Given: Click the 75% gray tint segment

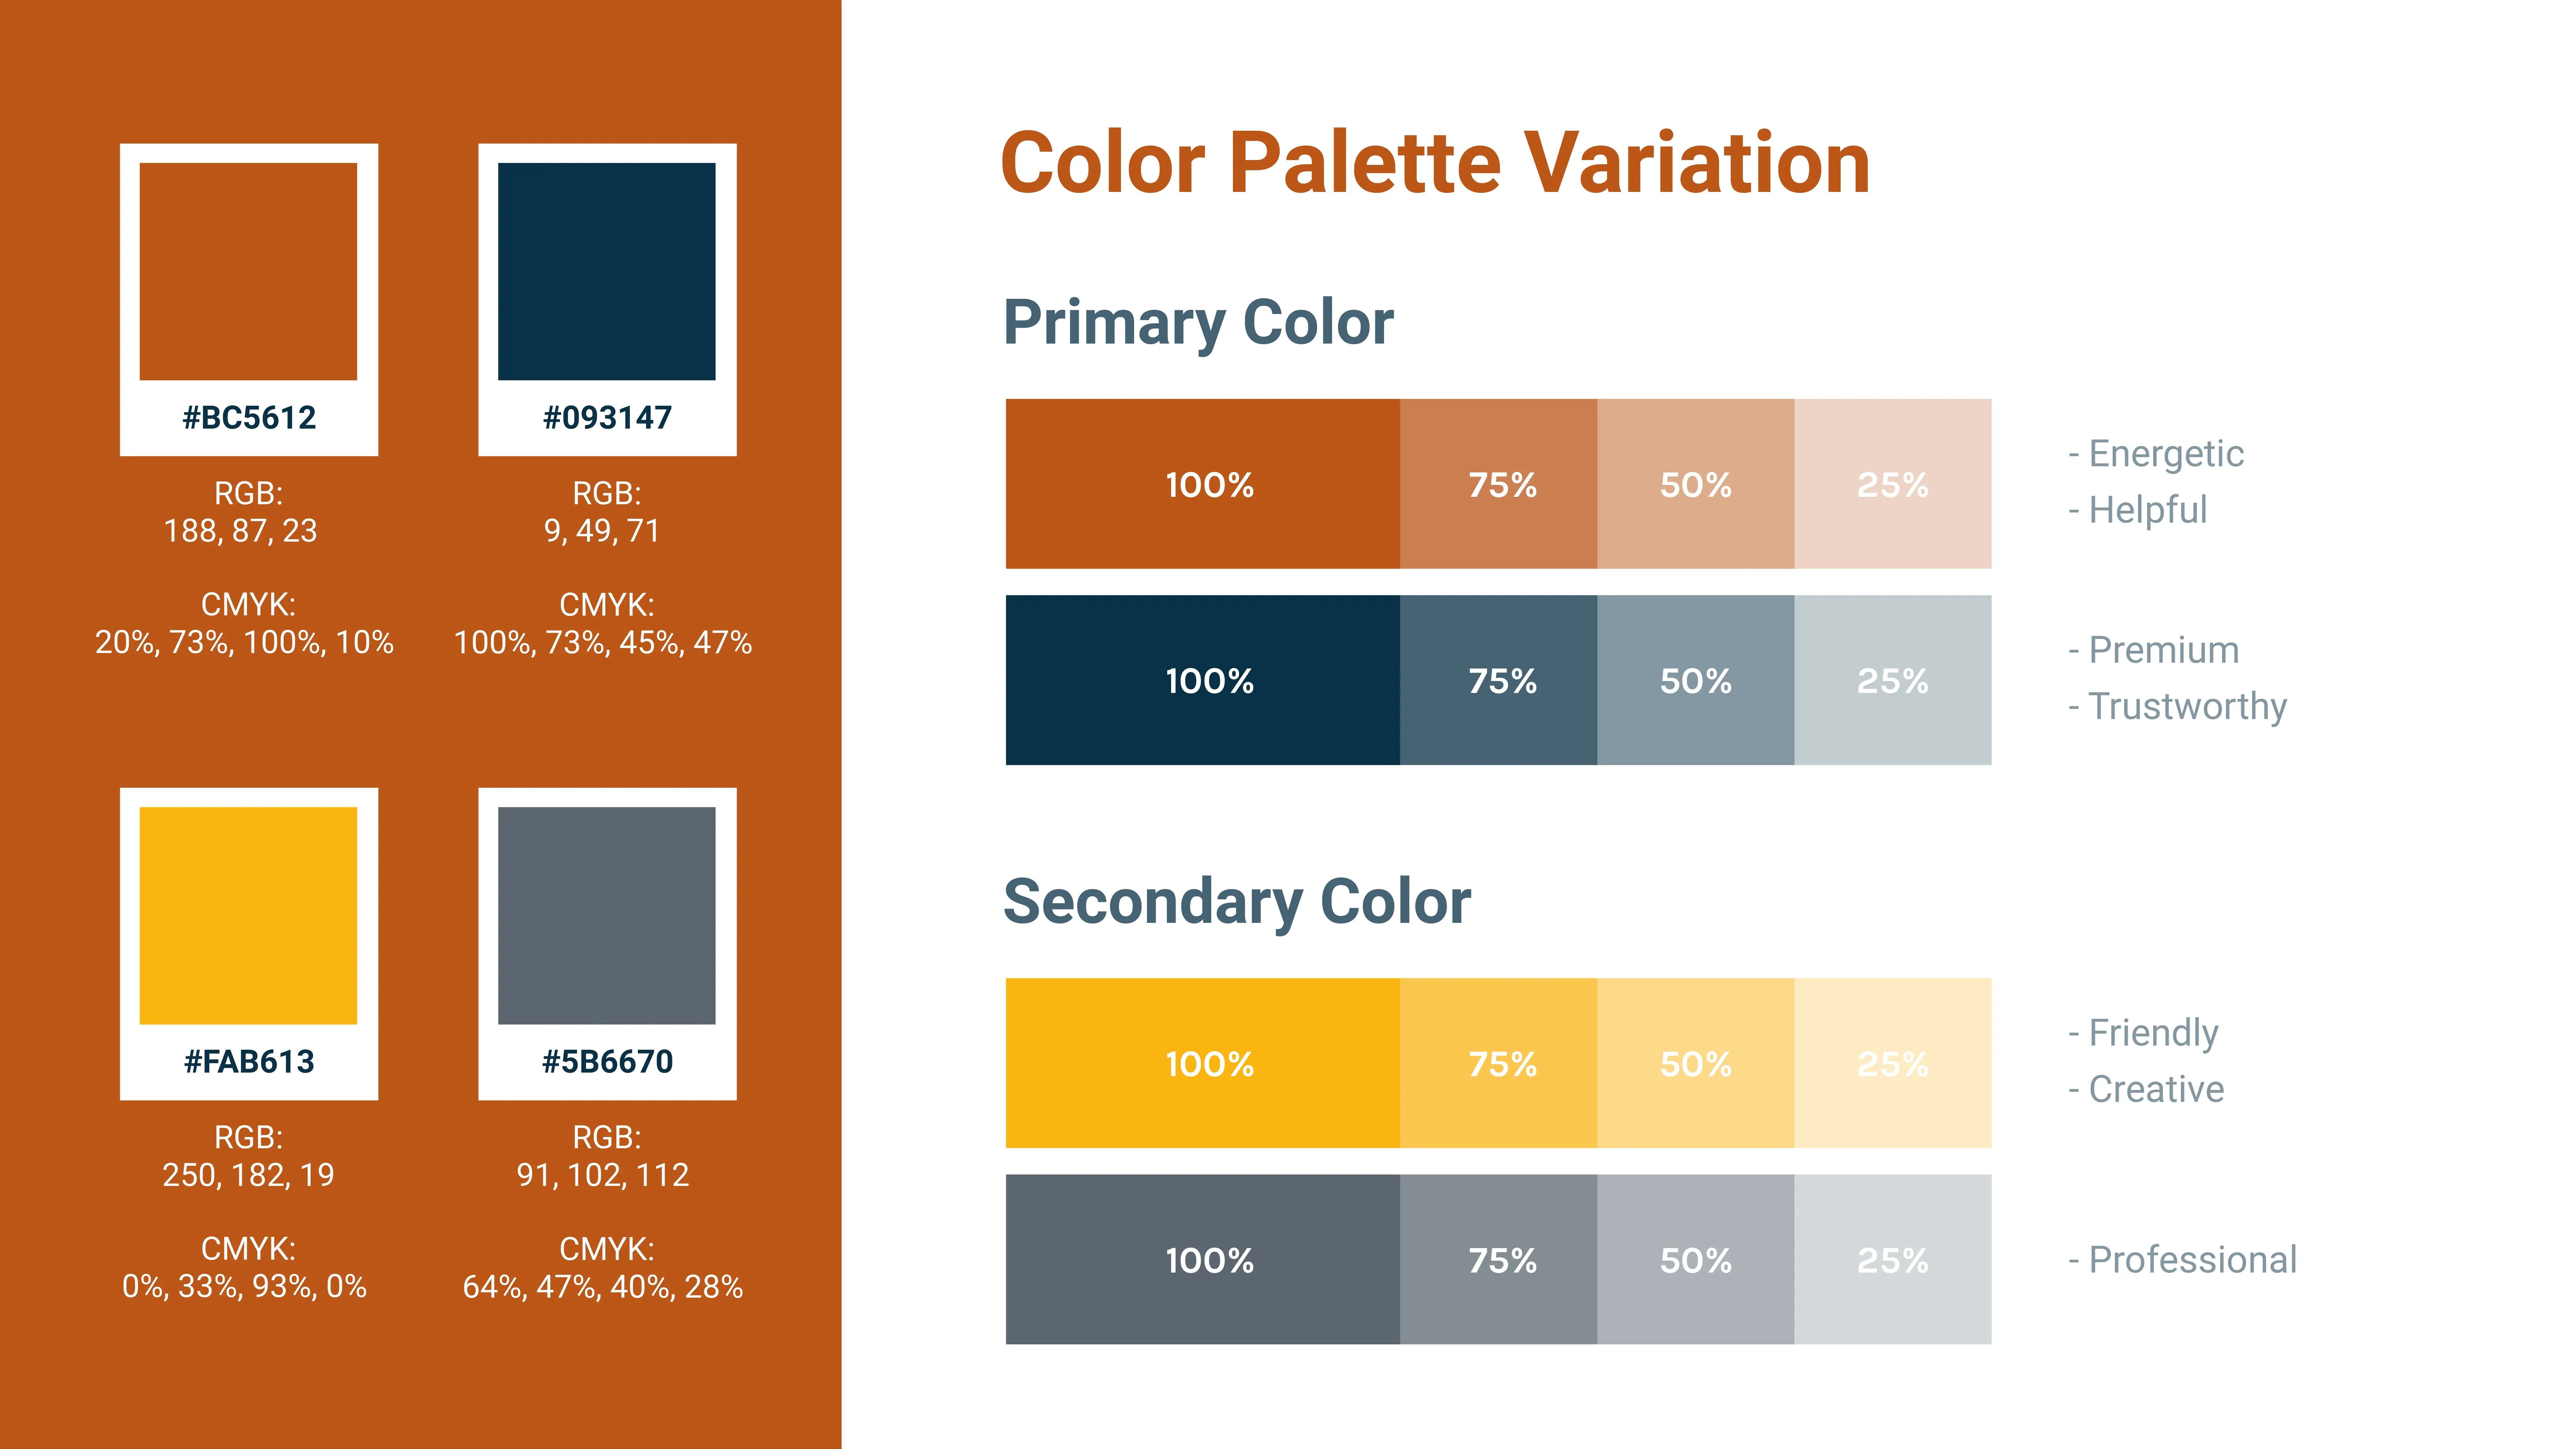Looking at the screenshot, I should click(1498, 1259).
